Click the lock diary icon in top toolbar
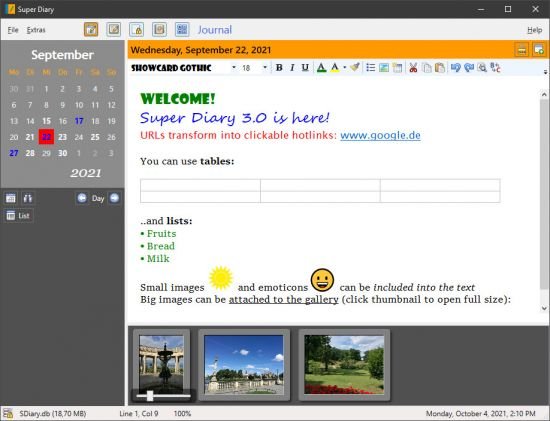The height and width of the screenshot is (421, 550). 136,30
